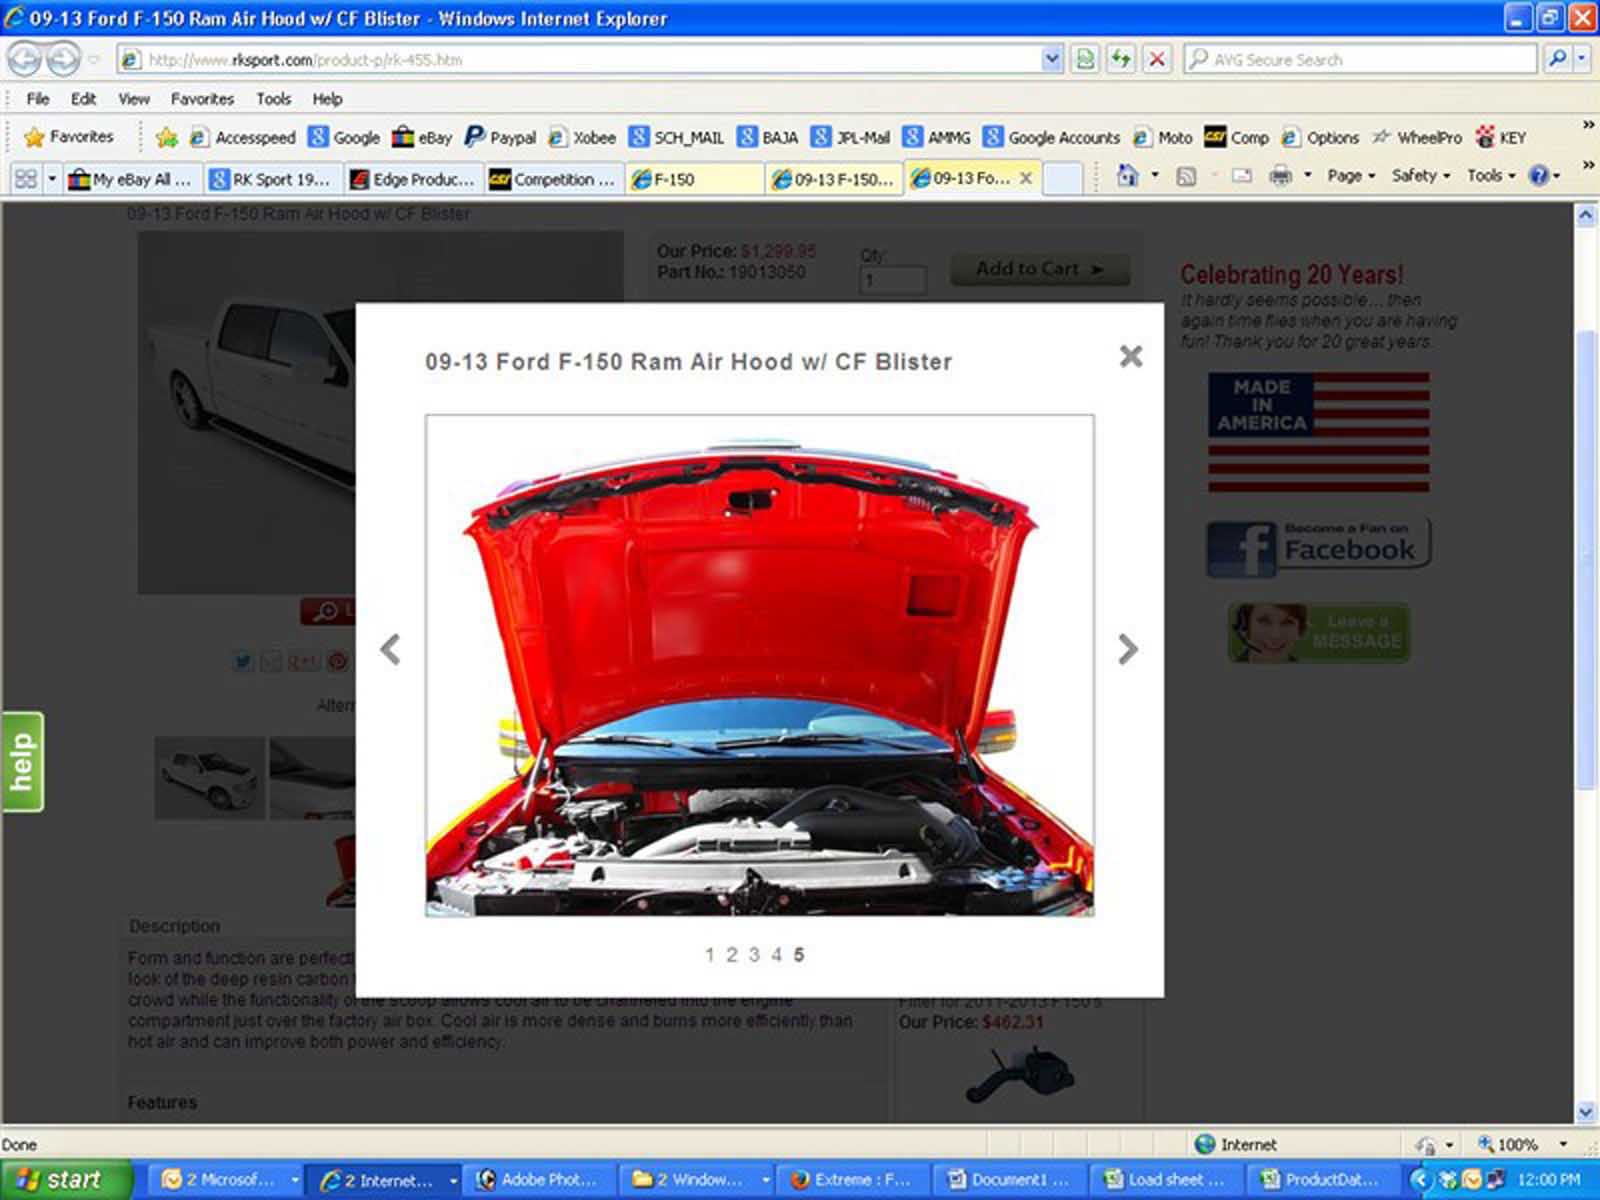1600x1200 pixels.
Task: Jump to image 1 in gallery
Action: (x=709, y=955)
